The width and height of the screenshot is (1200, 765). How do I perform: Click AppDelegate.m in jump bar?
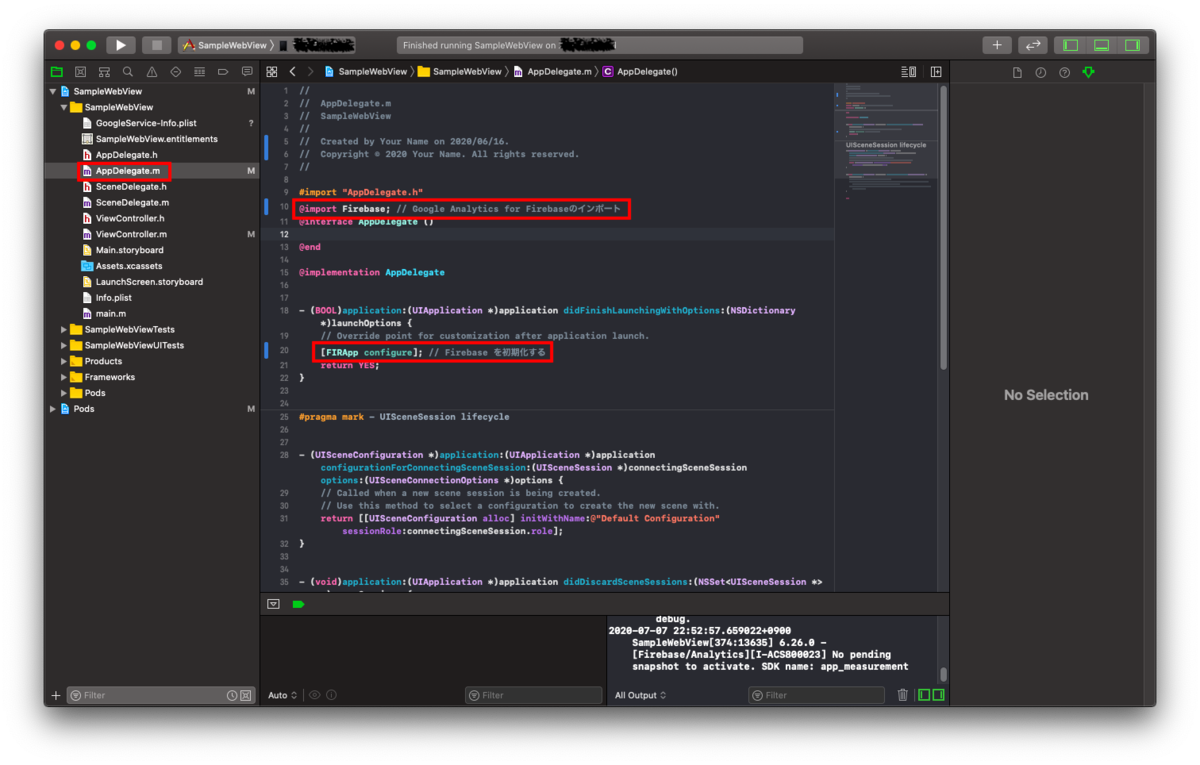click(553, 72)
